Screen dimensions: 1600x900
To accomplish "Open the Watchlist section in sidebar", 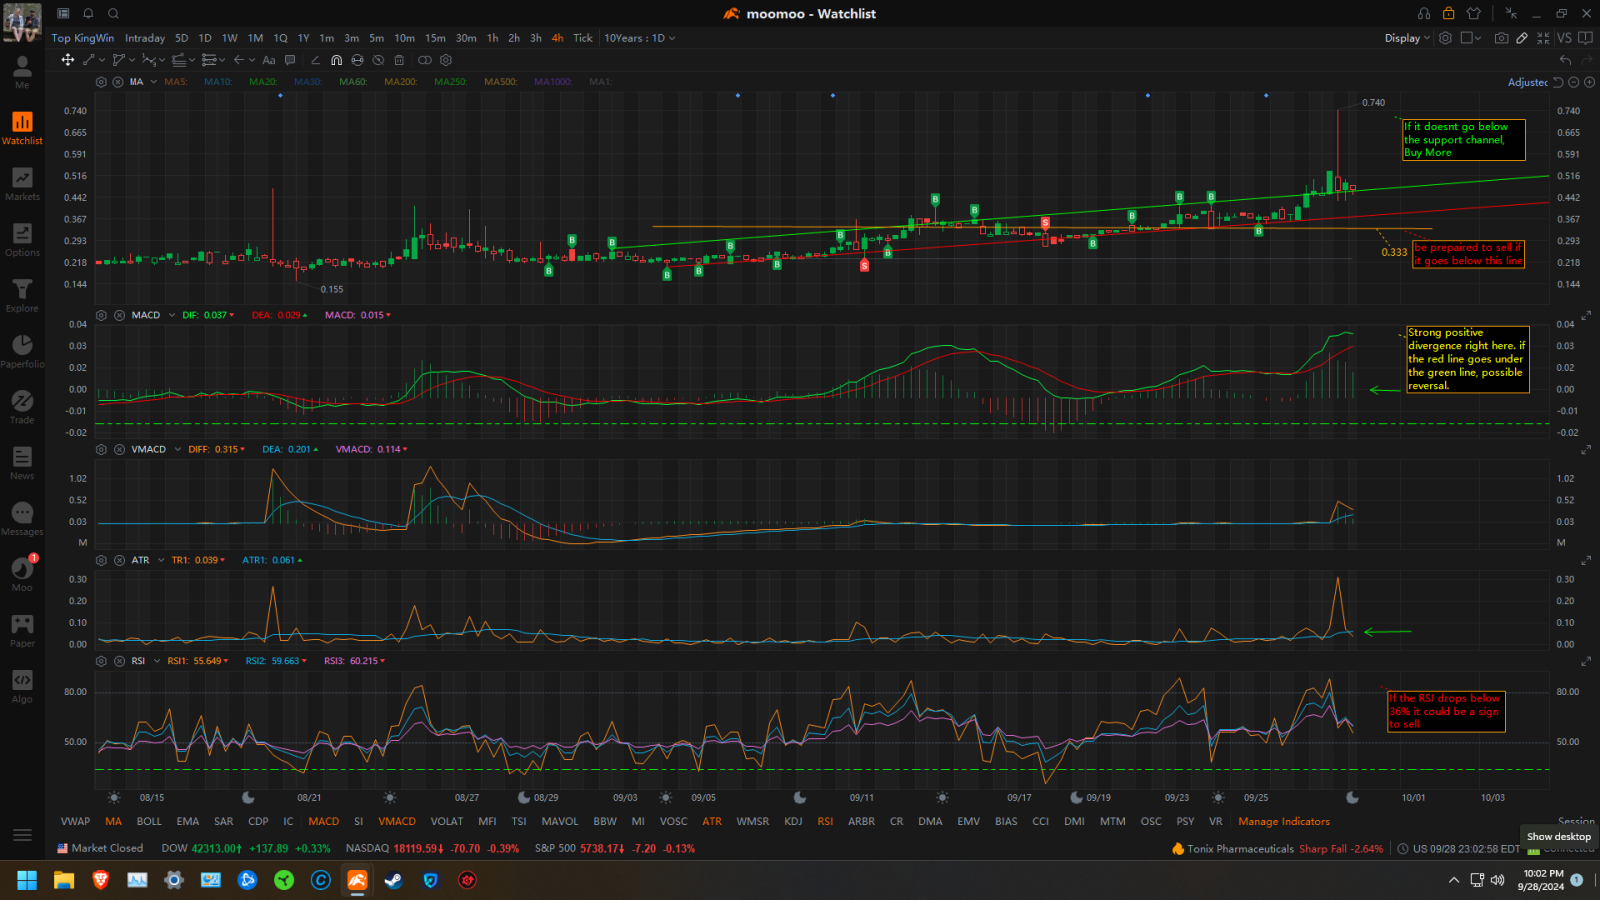I will [x=22, y=128].
